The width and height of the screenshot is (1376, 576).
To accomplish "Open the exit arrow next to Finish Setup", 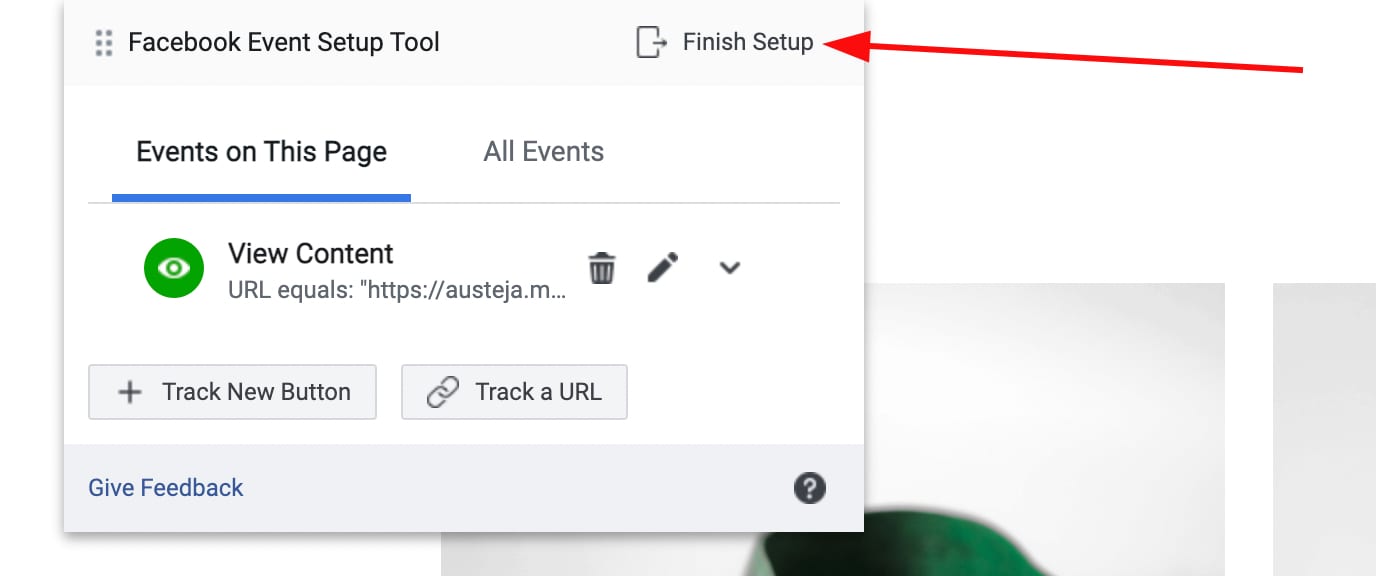I will (651, 42).
